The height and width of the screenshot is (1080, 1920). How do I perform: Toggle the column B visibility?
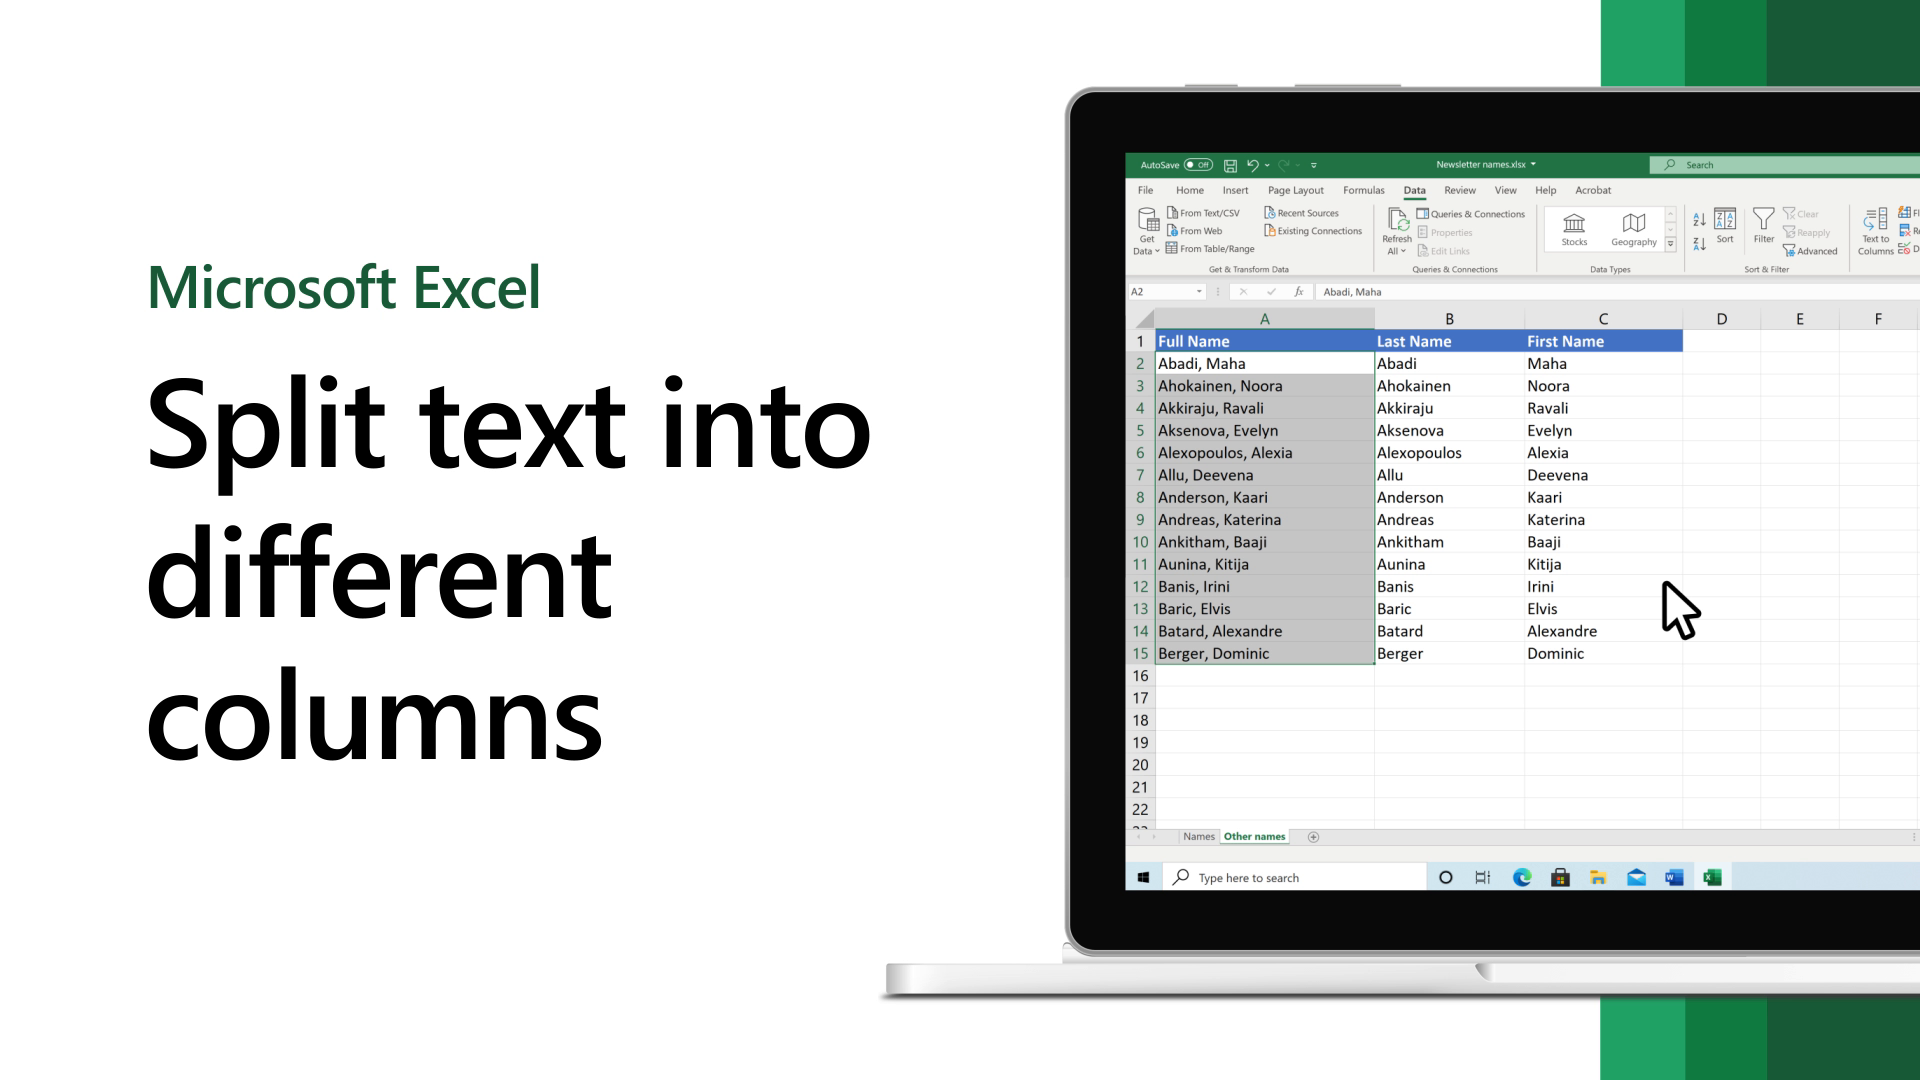(1448, 318)
